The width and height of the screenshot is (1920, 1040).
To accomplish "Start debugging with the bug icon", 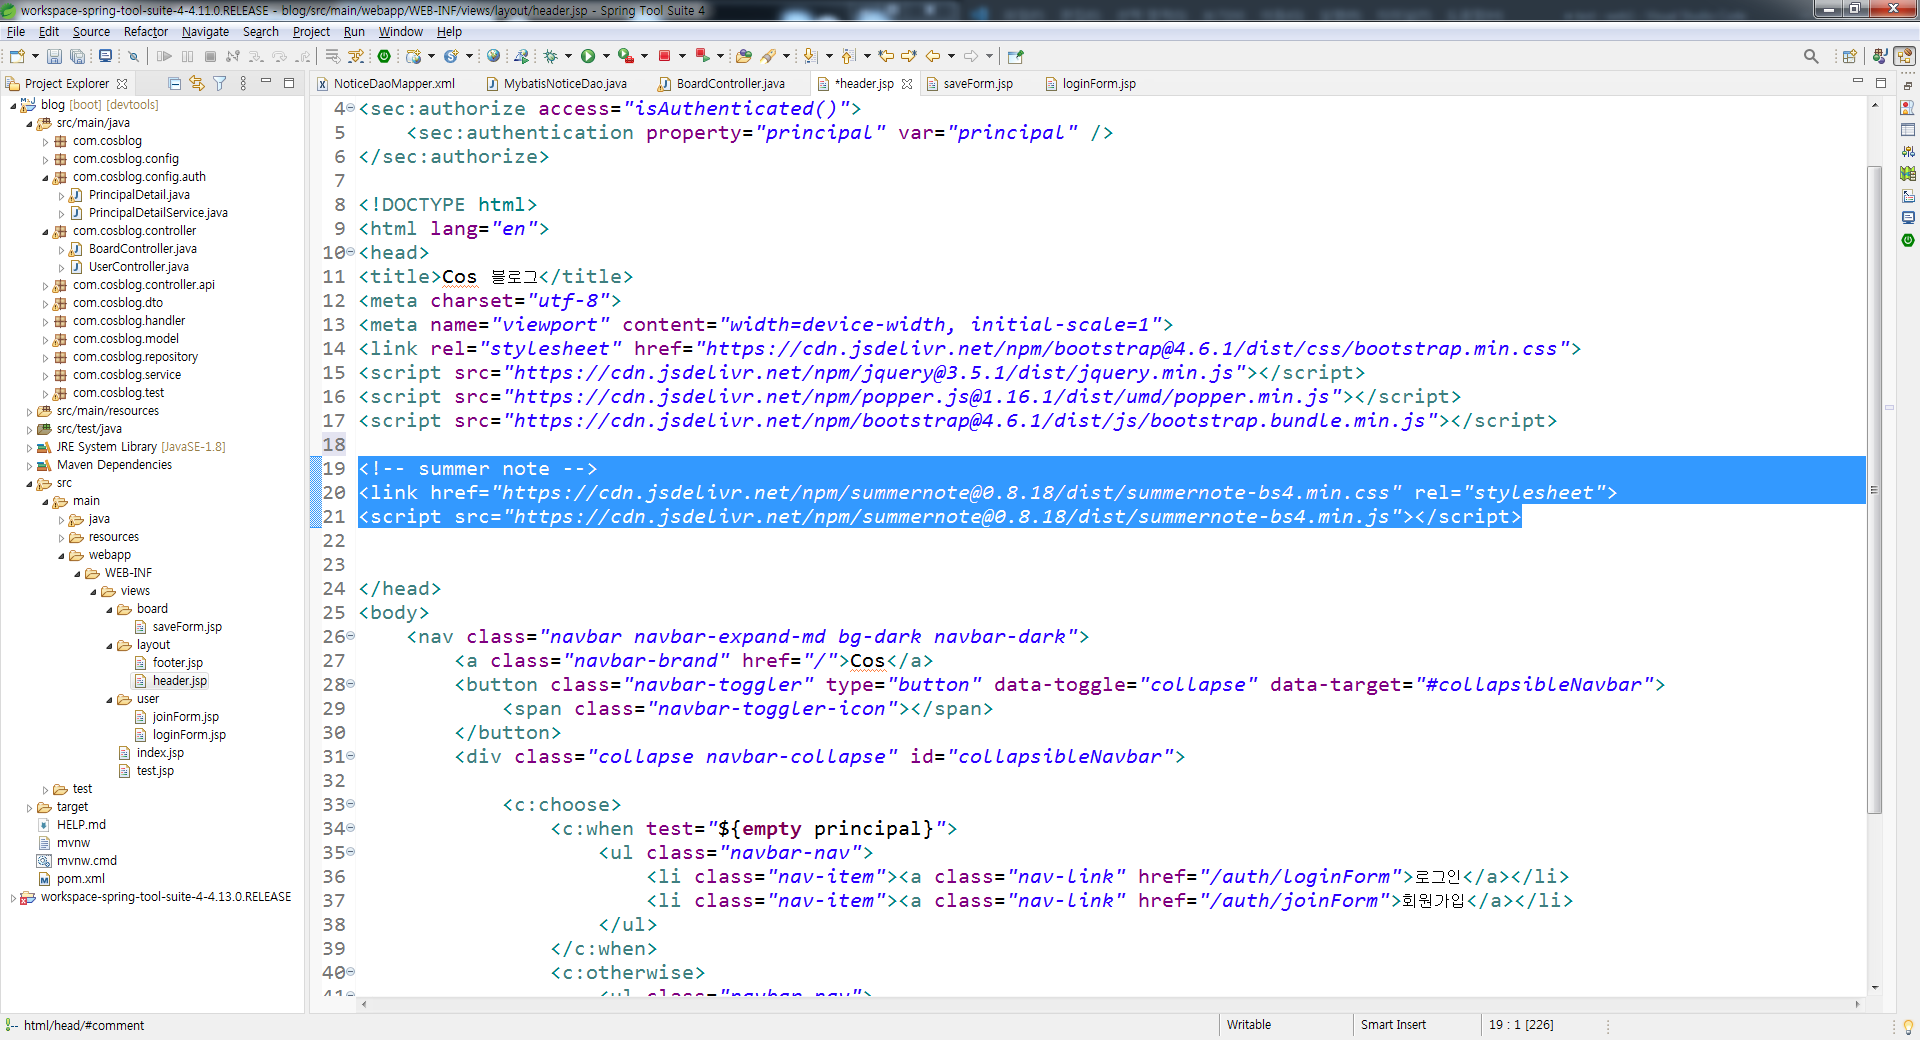I will (x=551, y=56).
